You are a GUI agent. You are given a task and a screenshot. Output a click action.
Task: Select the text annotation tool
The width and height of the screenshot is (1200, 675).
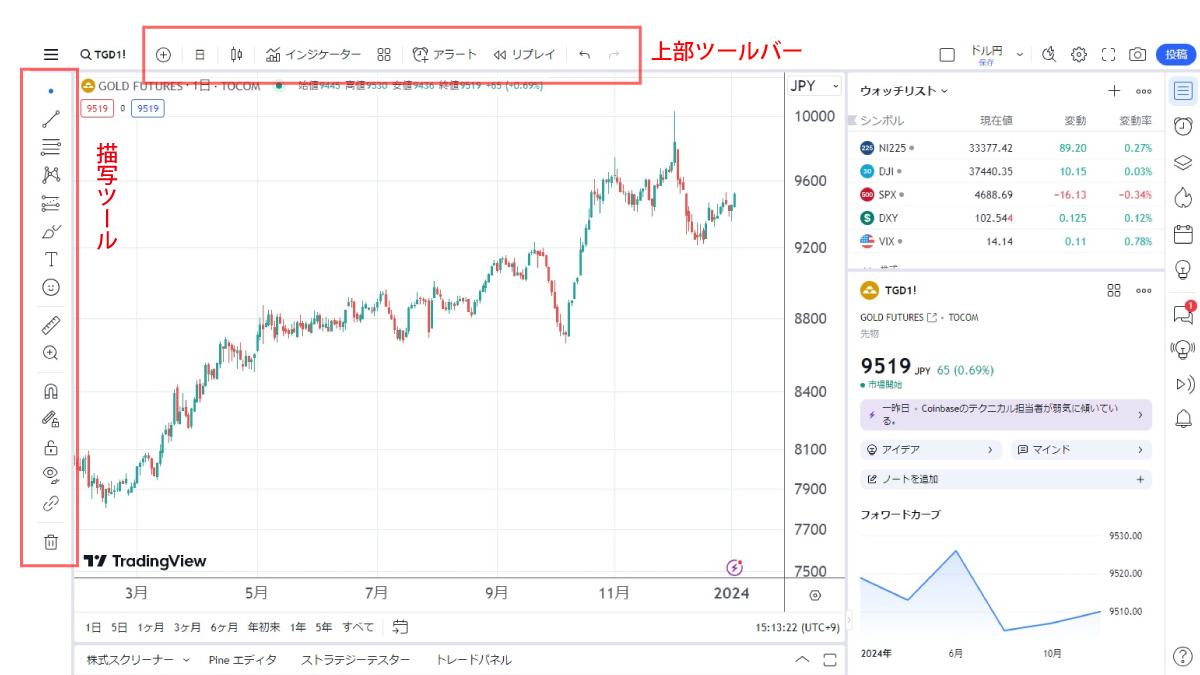tap(51, 259)
